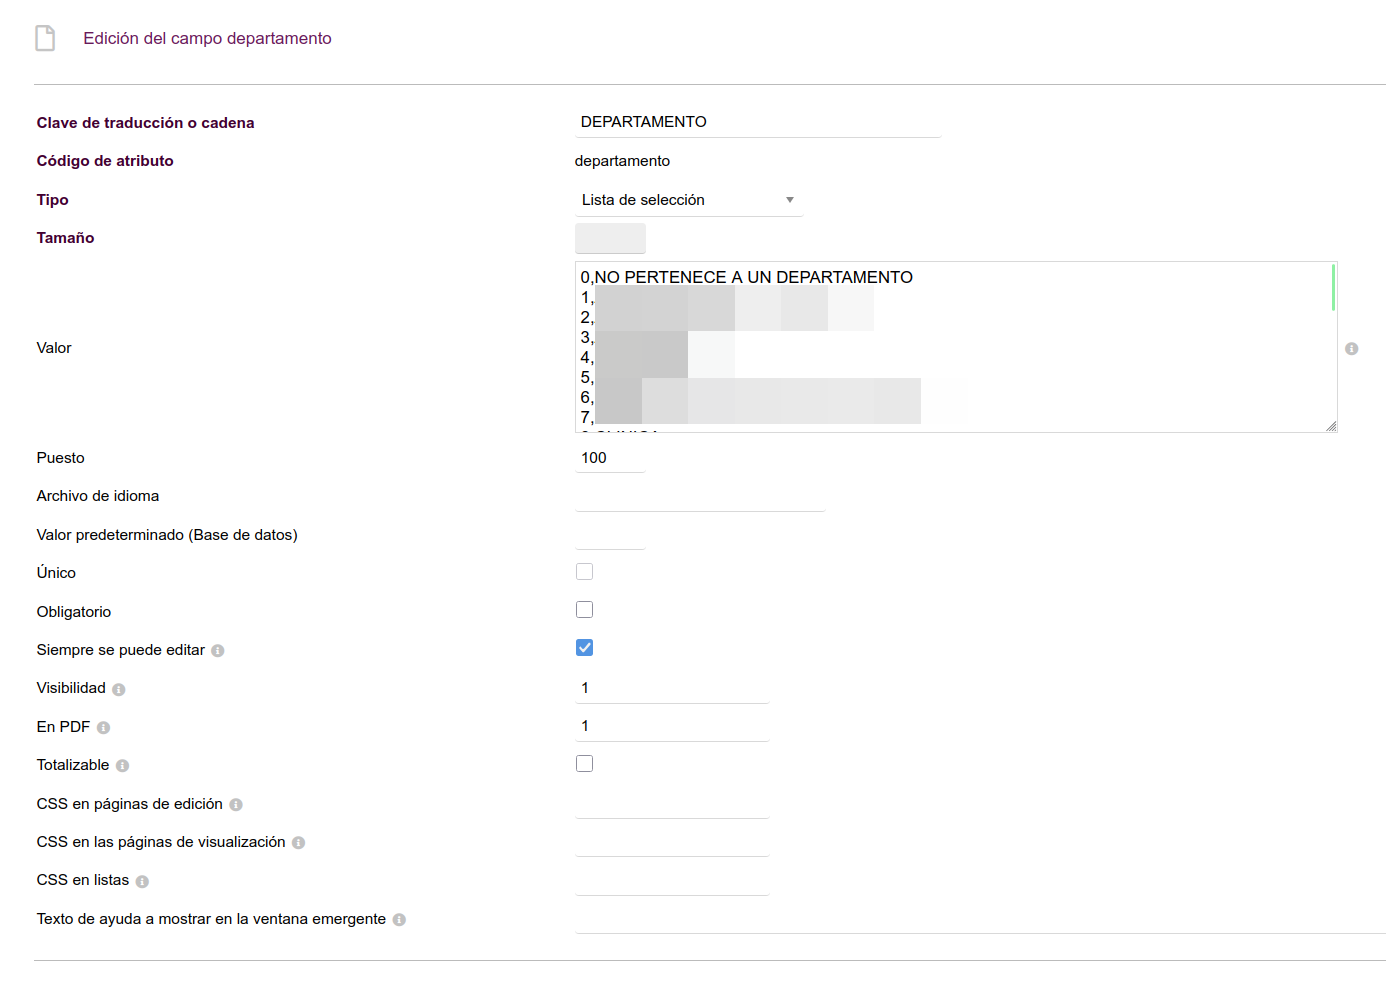Toggle the Totalizable checkbox
The width and height of the screenshot is (1386, 981).
pos(584,764)
